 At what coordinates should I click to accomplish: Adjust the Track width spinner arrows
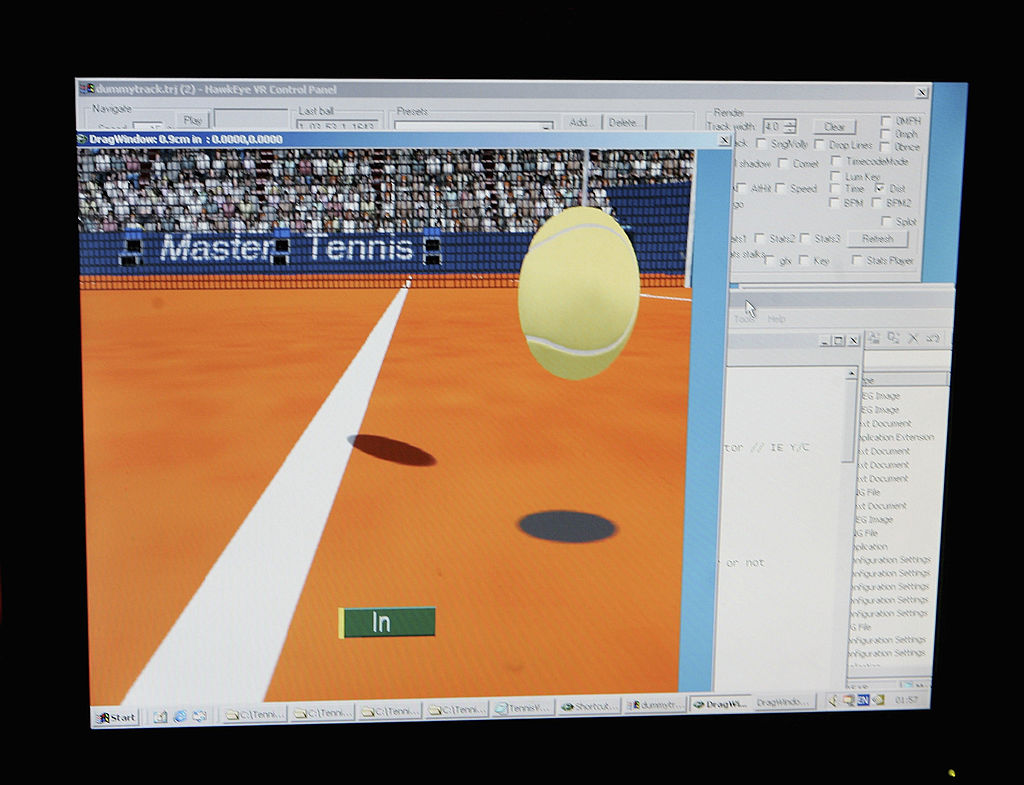tap(791, 127)
